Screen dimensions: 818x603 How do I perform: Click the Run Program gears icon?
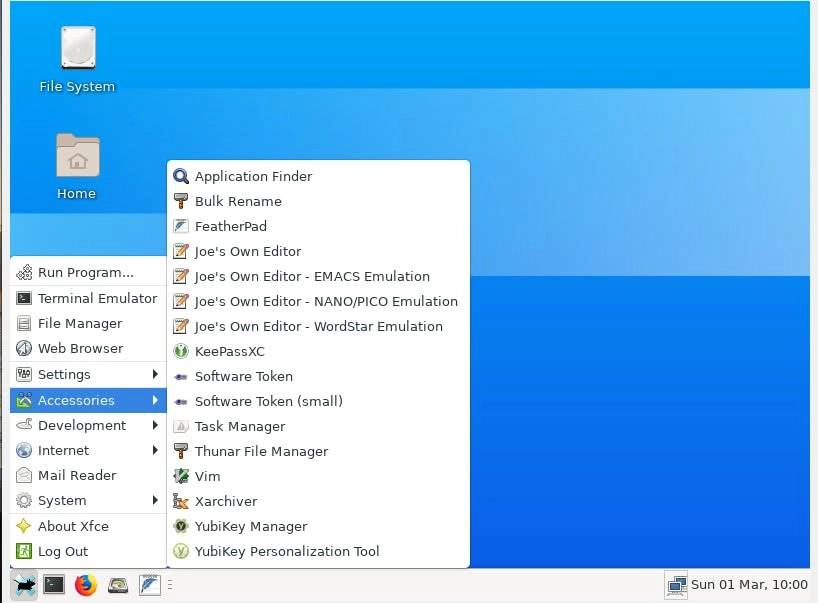point(24,273)
